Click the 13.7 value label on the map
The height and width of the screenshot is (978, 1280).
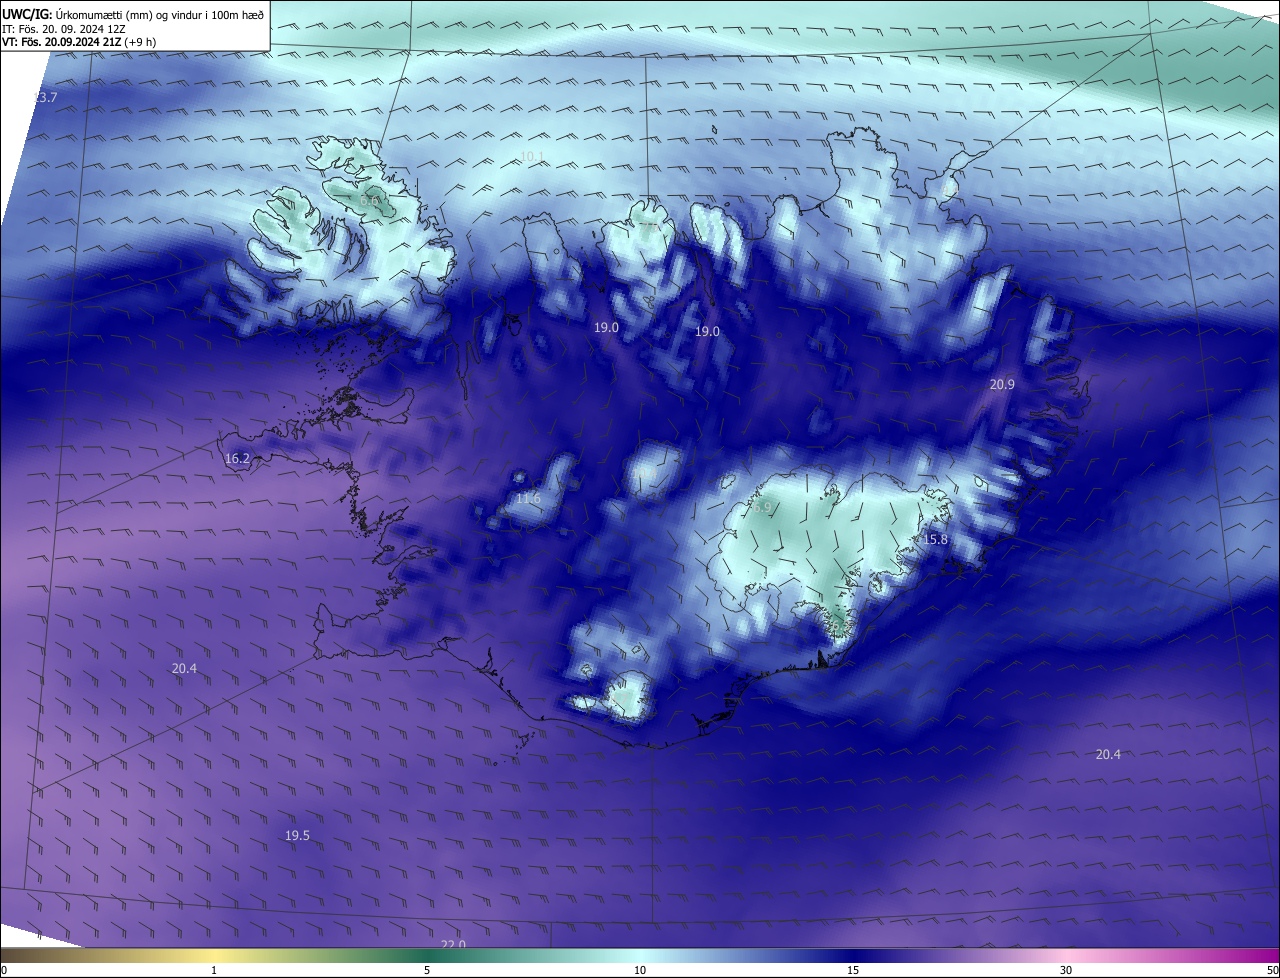pyautogui.click(x=46, y=97)
